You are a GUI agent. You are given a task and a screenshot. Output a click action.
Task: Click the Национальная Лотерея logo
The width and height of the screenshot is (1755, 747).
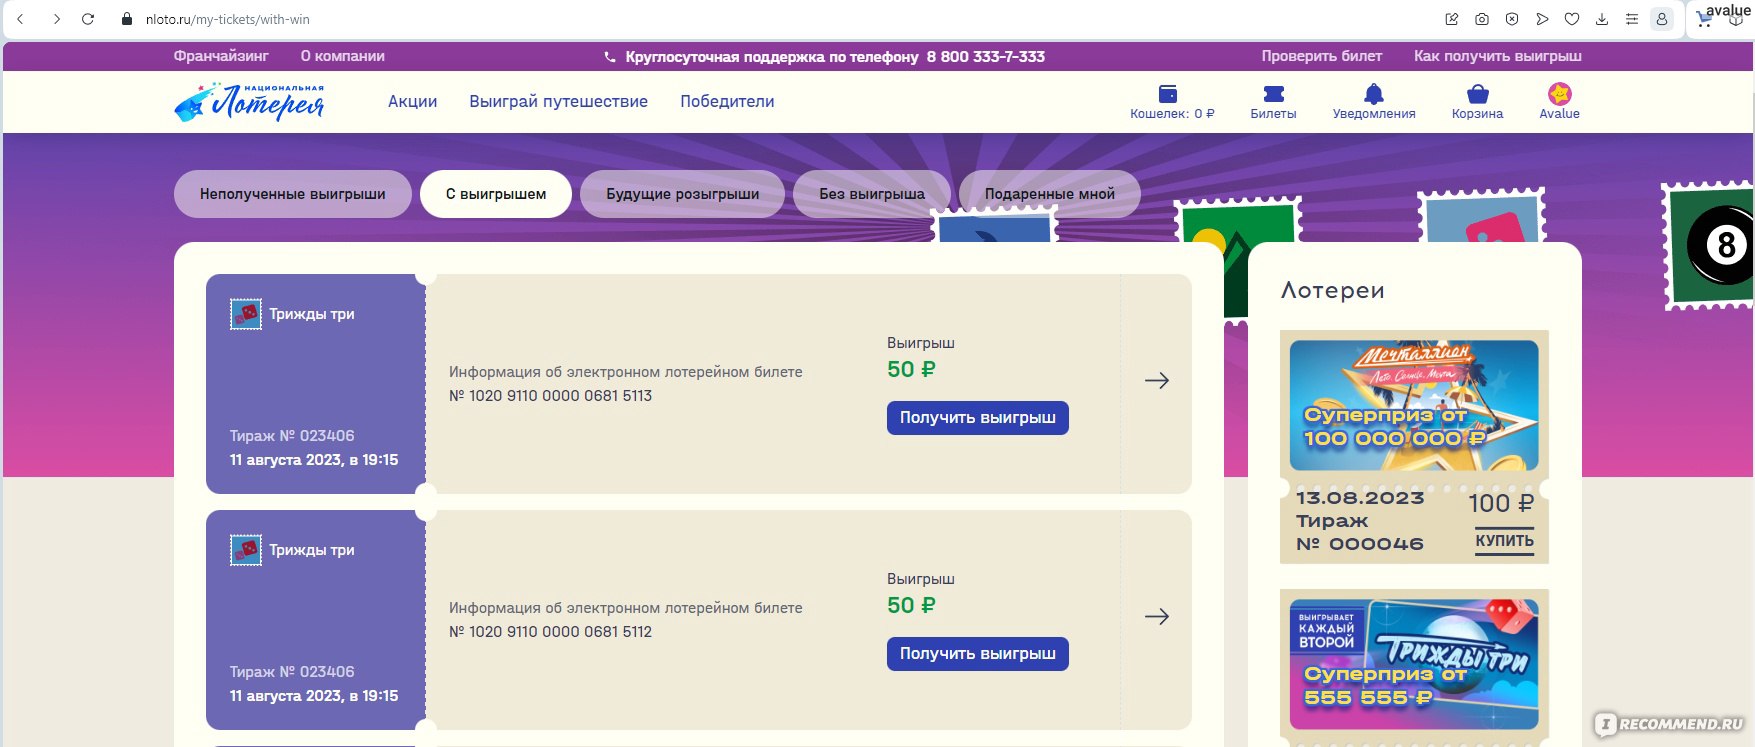[249, 102]
